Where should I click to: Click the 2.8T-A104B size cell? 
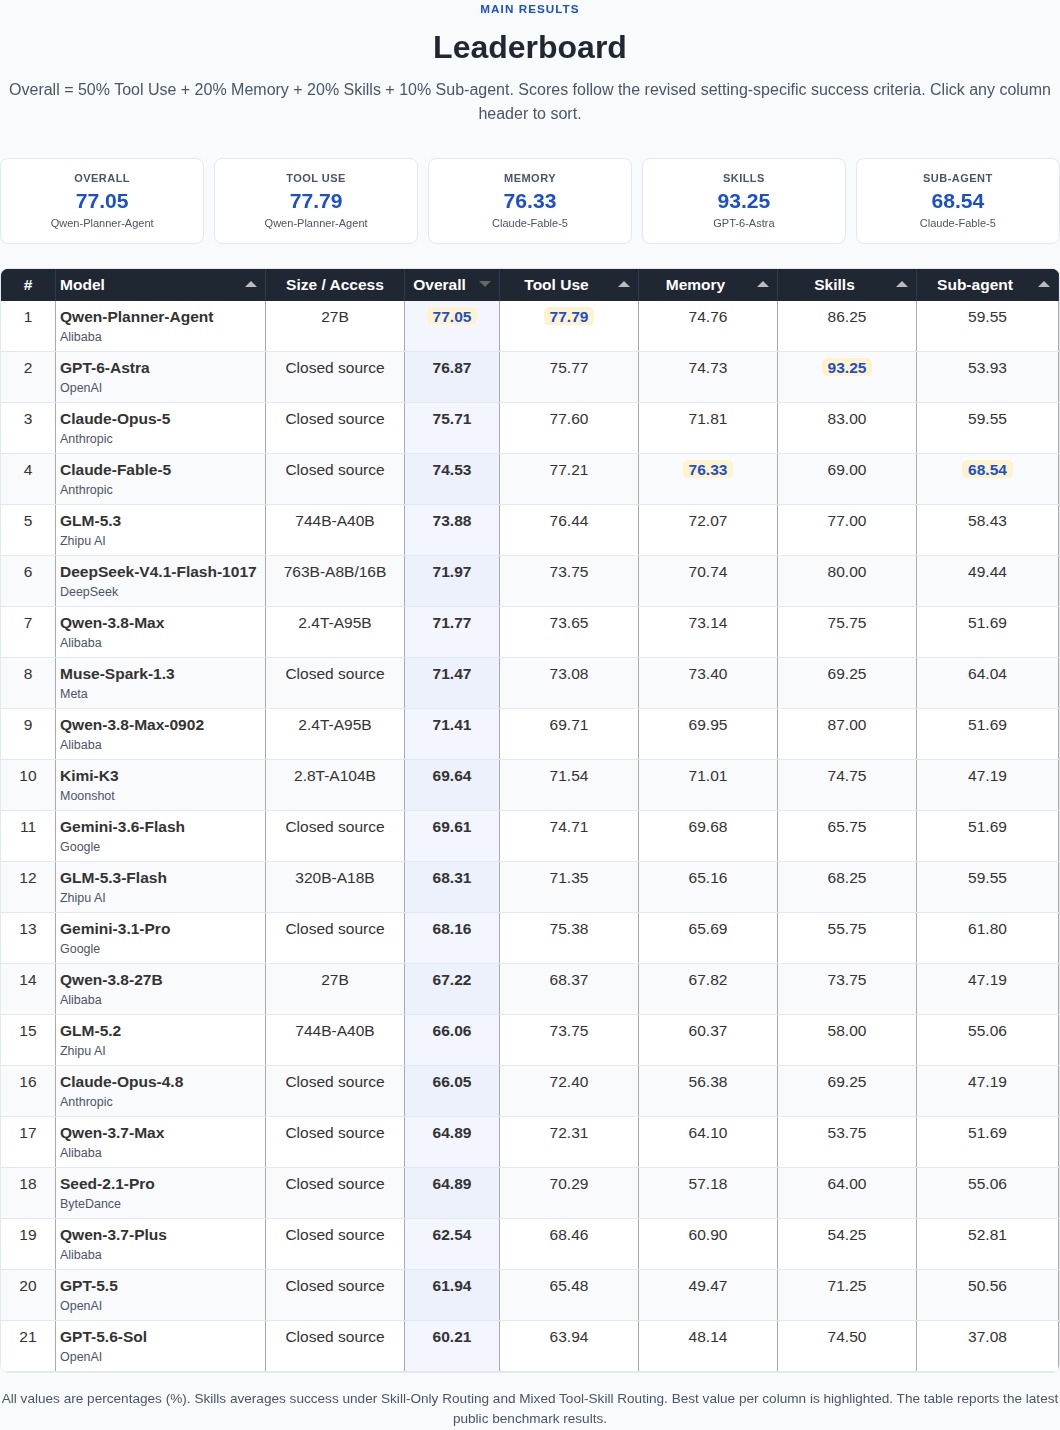click(335, 776)
